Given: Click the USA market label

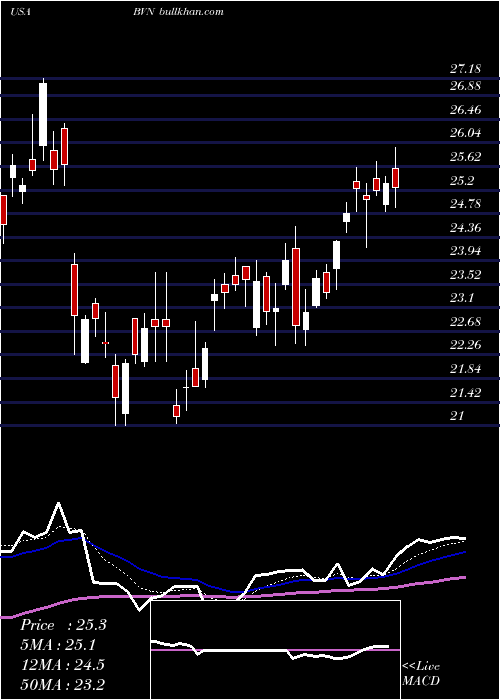Looking at the screenshot, I should pyautogui.click(x=20, y=12).
